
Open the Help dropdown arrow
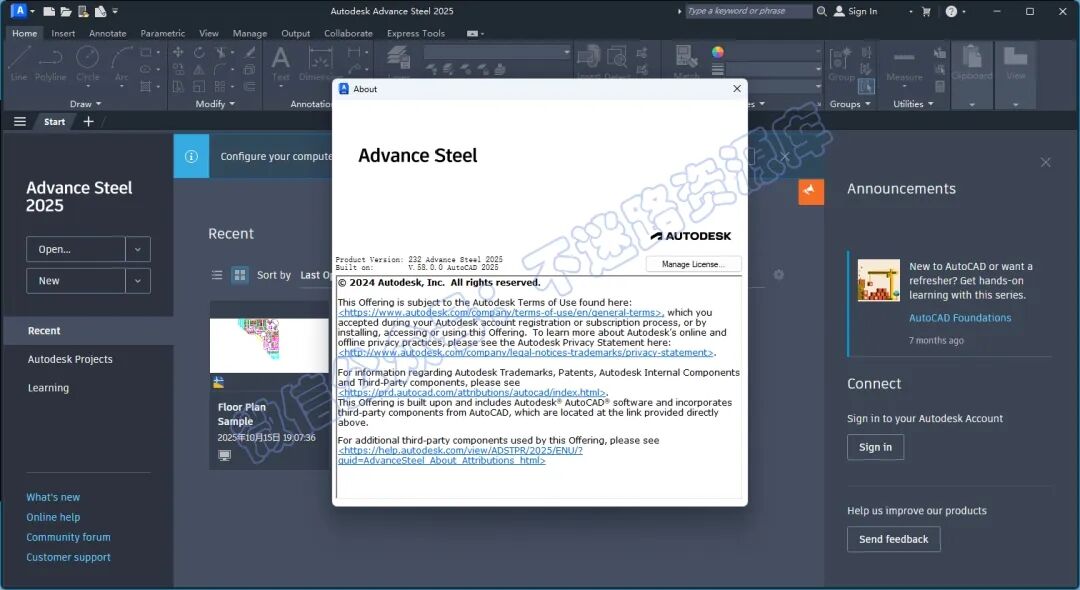(964, 12)
